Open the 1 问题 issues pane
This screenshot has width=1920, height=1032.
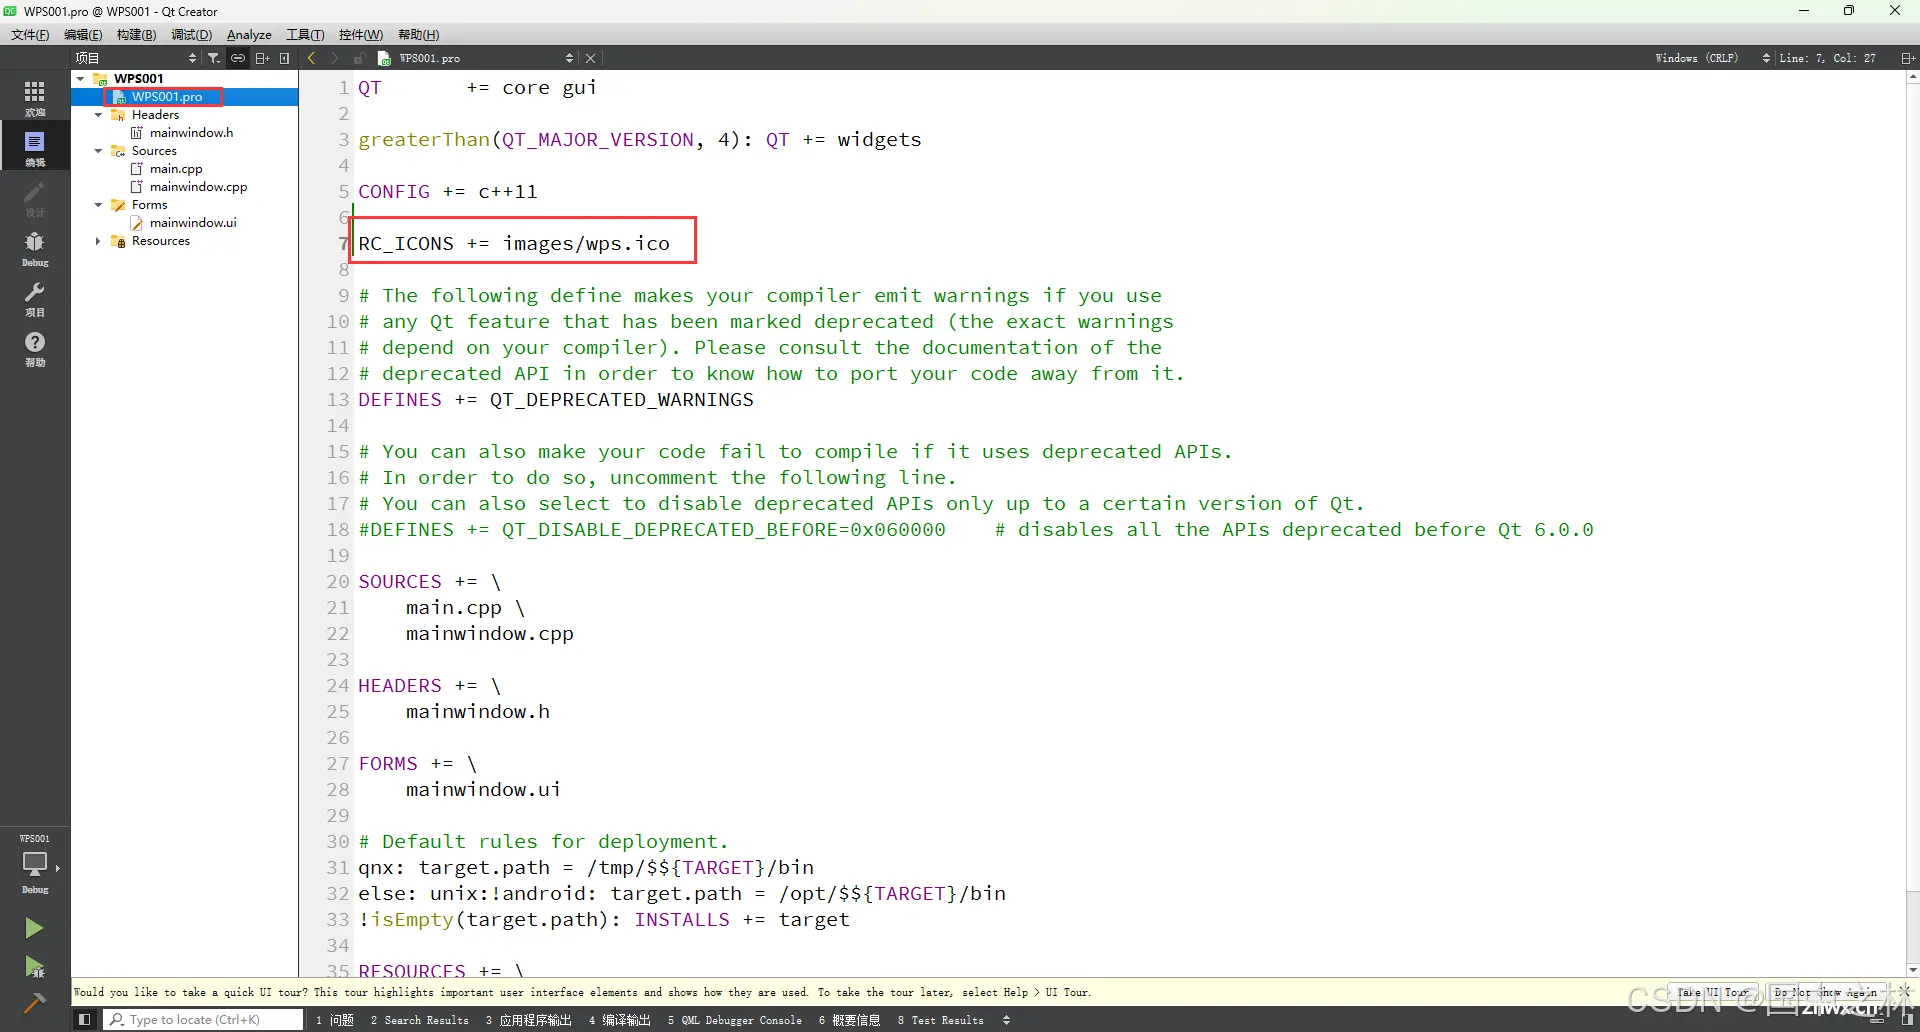(335, 1020)
